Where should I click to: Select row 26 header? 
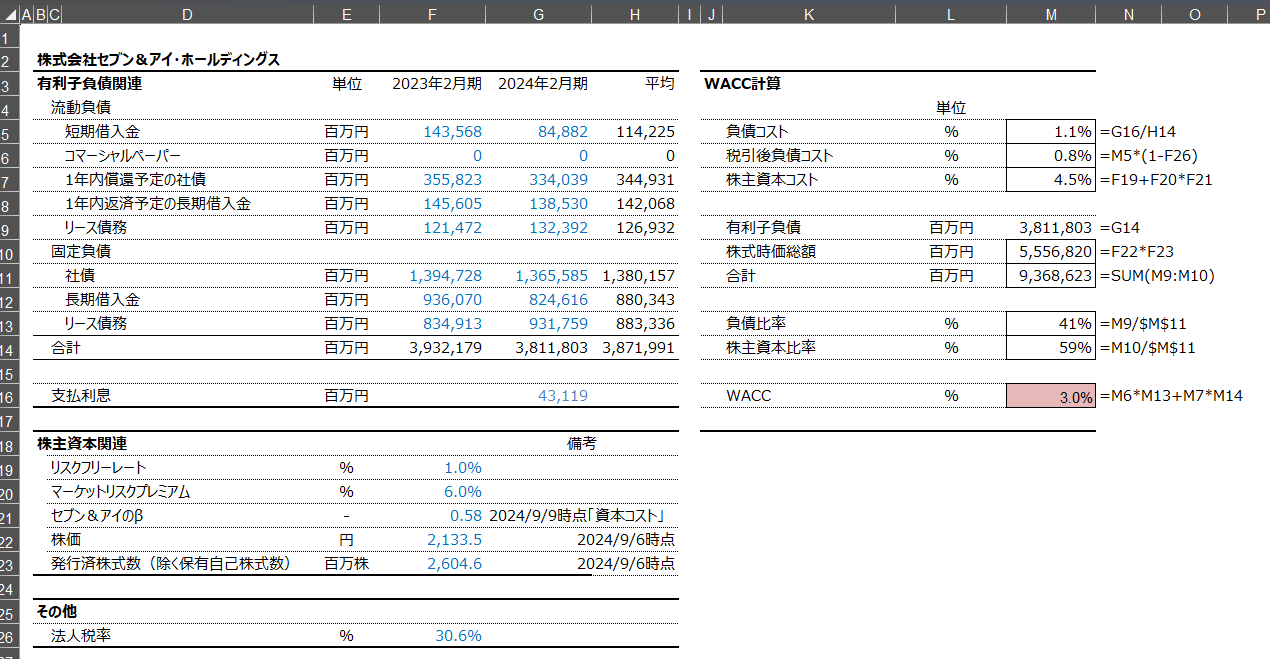pyautogui.click(x=7, y=637)
